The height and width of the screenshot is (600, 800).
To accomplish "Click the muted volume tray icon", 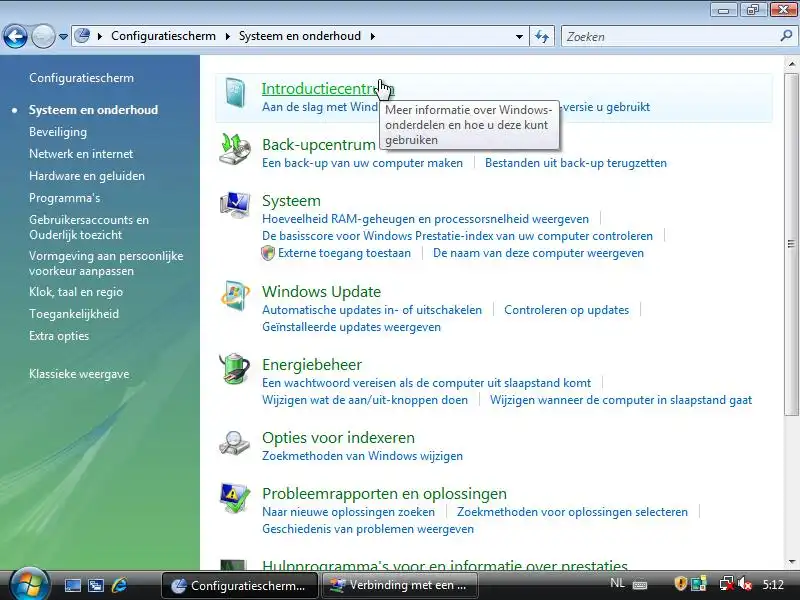I will [745, 584].
